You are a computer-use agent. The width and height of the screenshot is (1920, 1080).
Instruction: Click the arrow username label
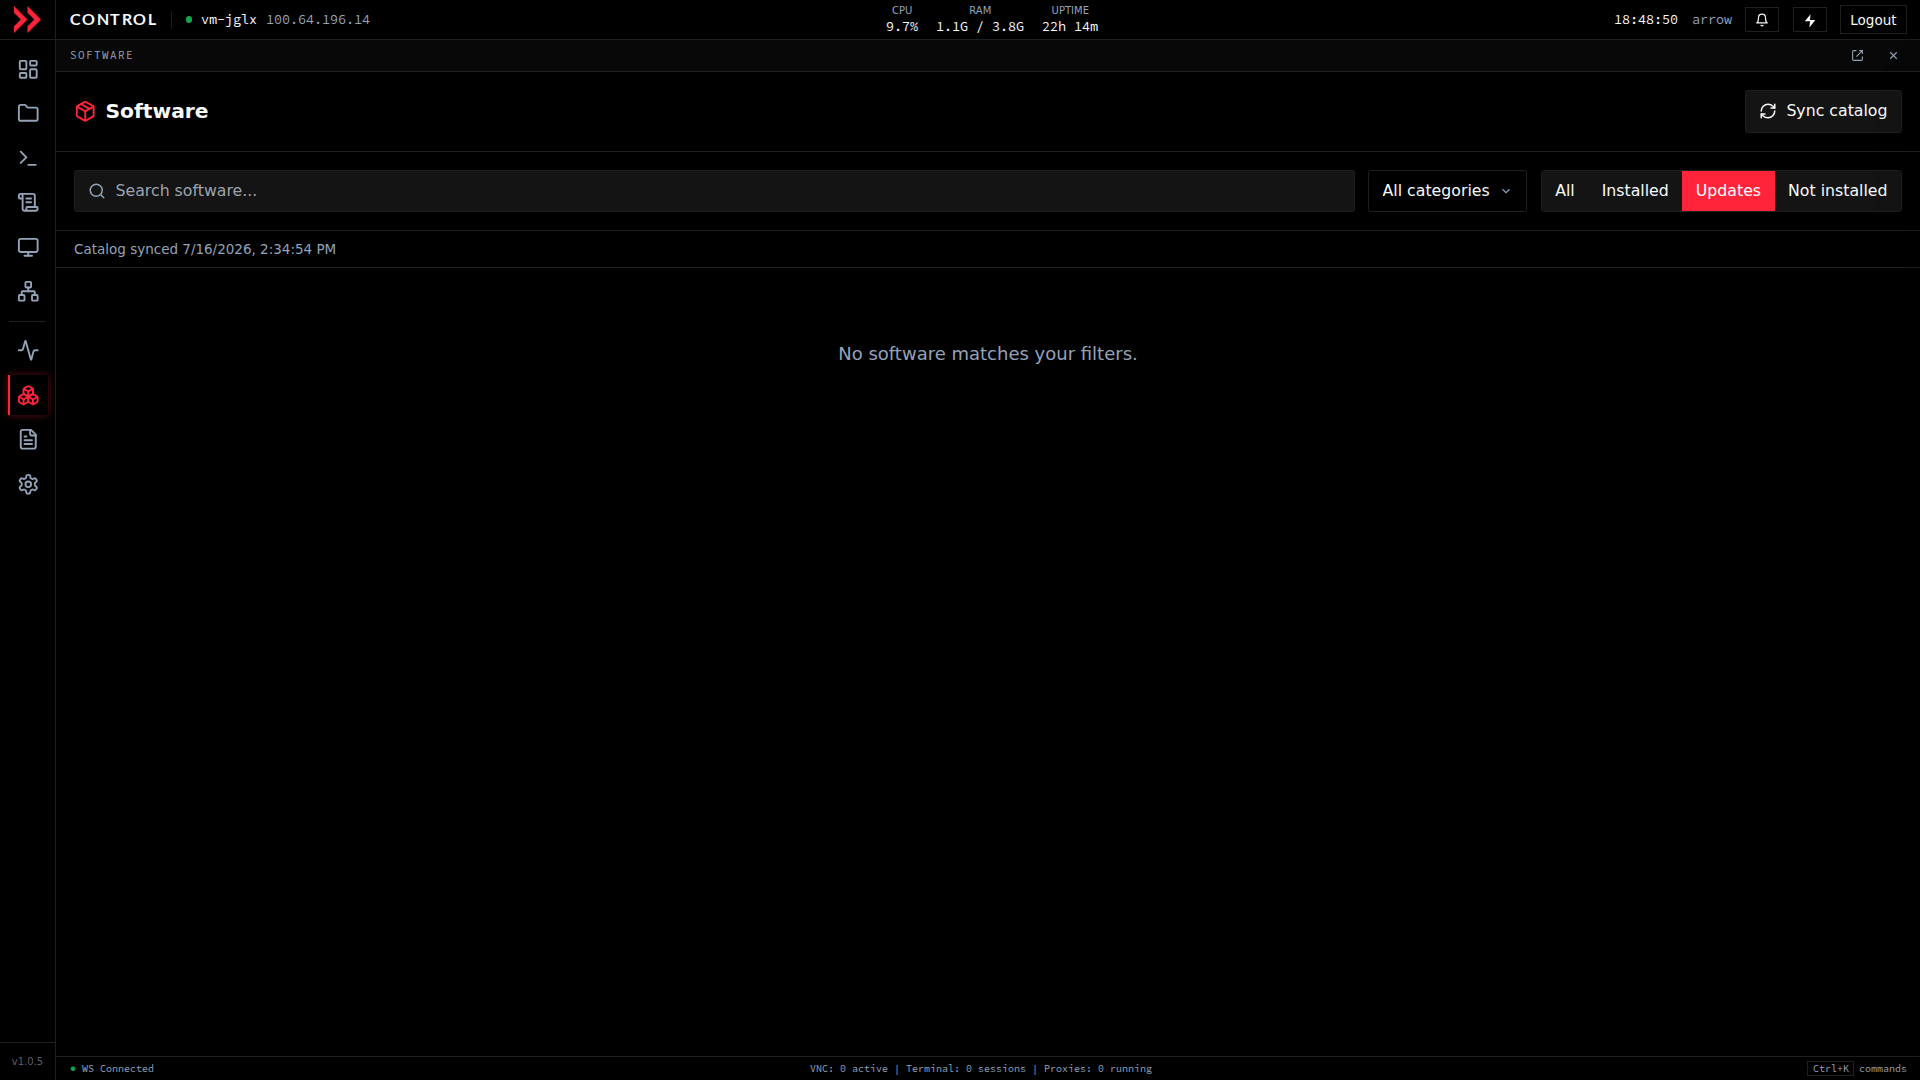1712,20
